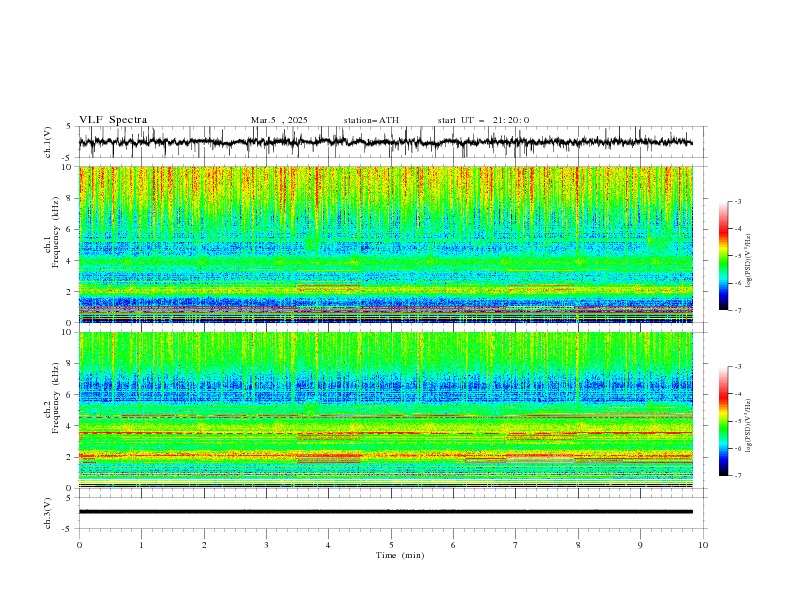Click time axis tick label '0'
This screenshot has width=792, height=612.
click(x=79, y=545)
